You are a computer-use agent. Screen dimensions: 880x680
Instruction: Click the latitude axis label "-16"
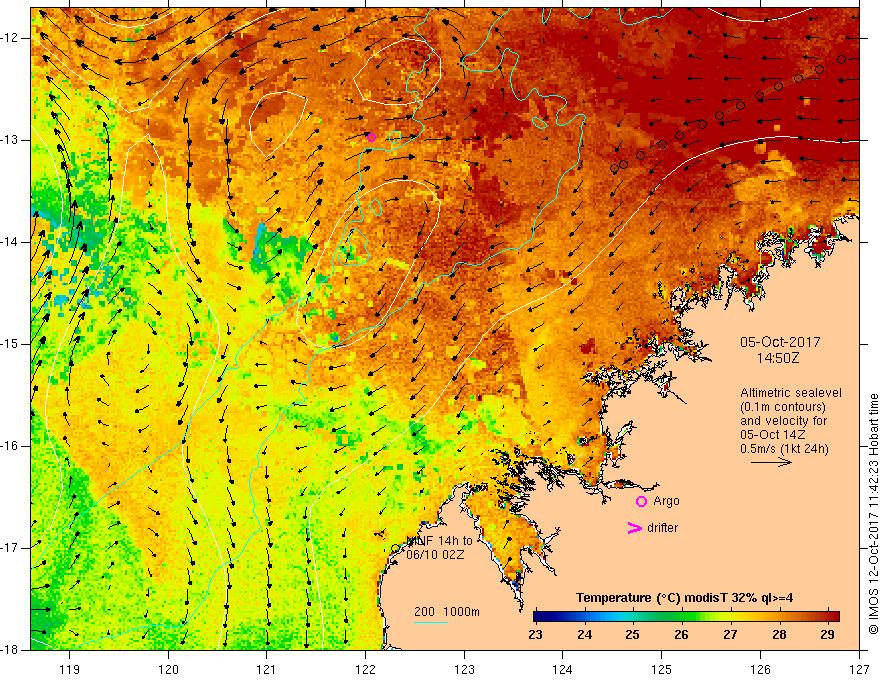11,446
